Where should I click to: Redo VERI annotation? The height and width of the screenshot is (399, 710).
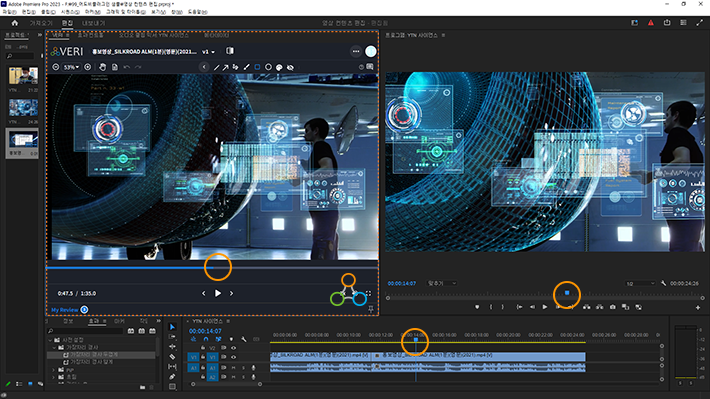(138, 67)
